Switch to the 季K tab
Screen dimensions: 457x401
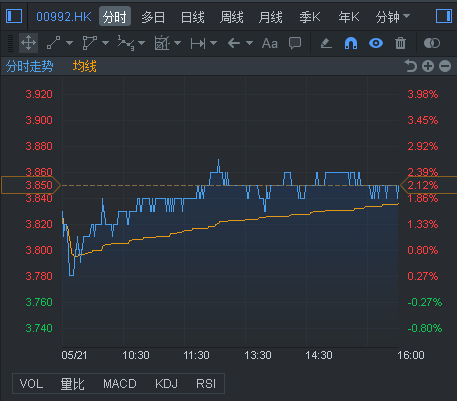click(x=310, y=17)
